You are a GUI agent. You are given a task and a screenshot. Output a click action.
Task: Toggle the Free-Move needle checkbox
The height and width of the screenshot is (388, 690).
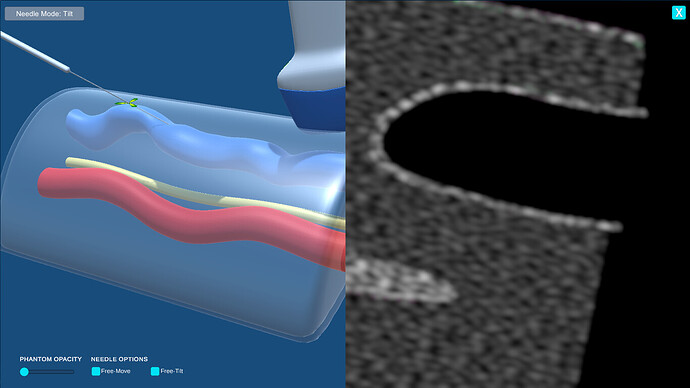pos(95,371)
